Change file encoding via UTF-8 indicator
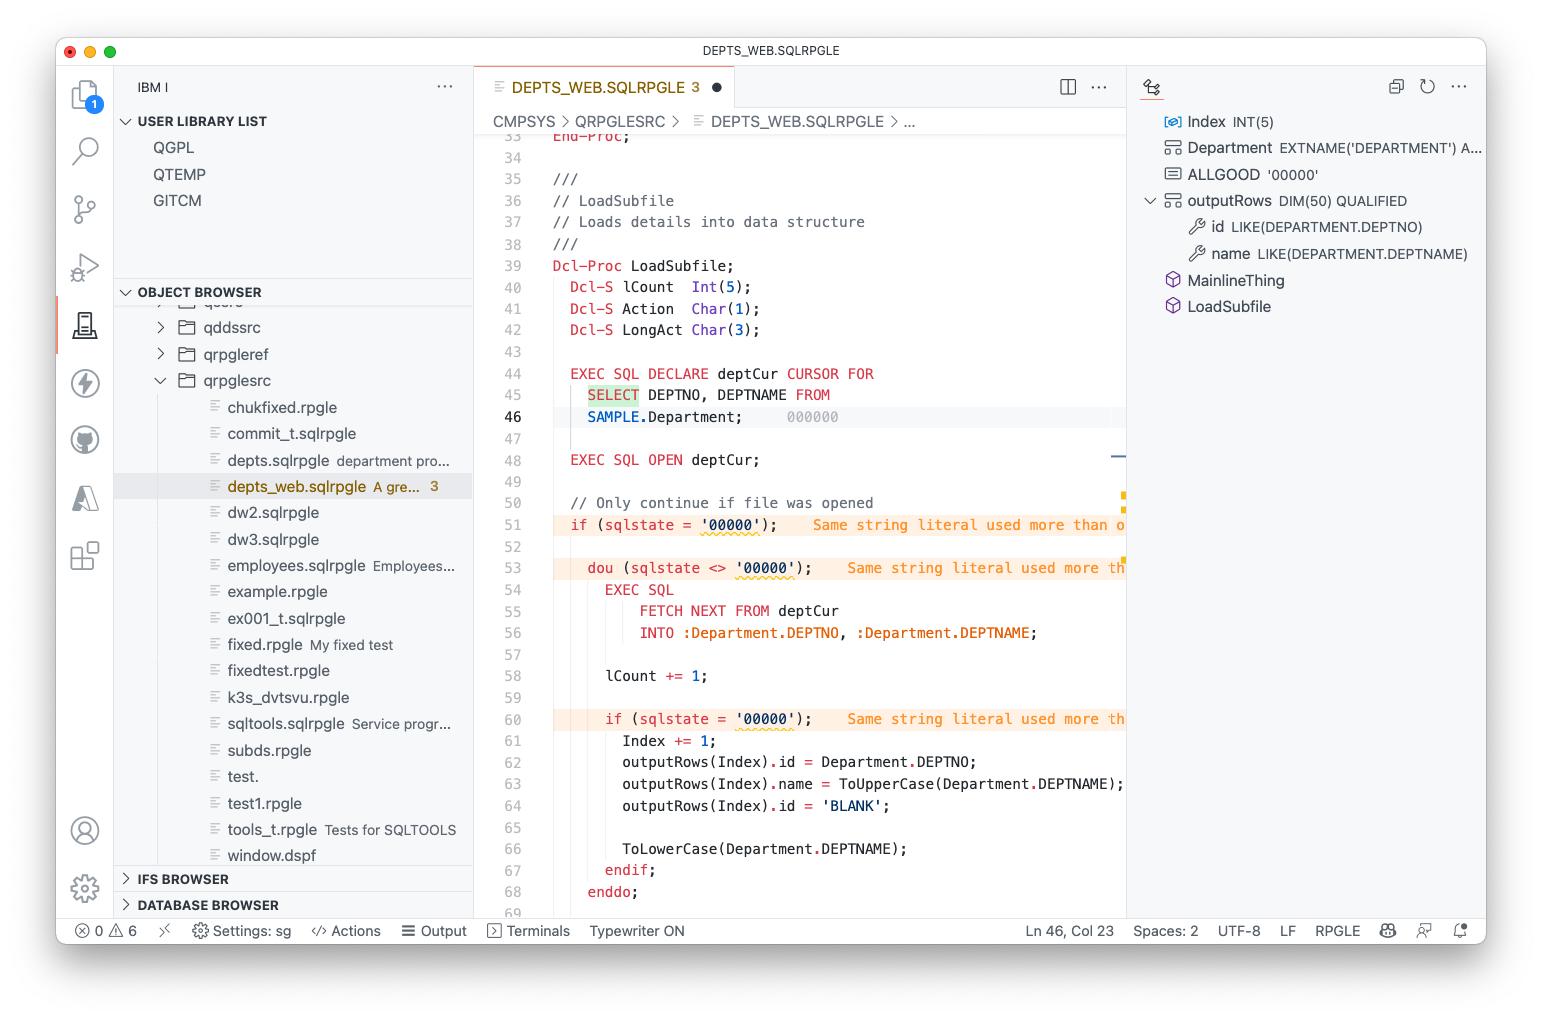1542x1018 pixels. [x=1238, y=930]
